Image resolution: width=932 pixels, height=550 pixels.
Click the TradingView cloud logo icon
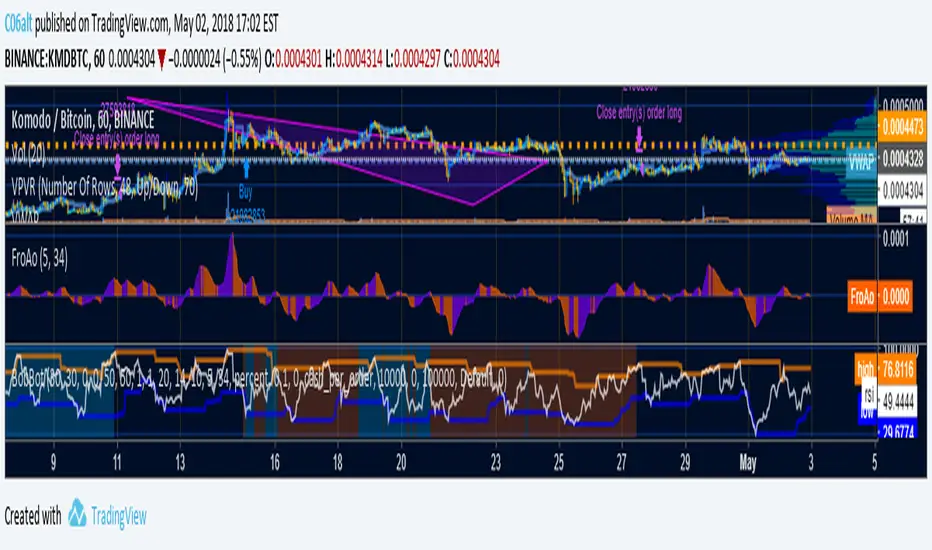pos(77,513)
